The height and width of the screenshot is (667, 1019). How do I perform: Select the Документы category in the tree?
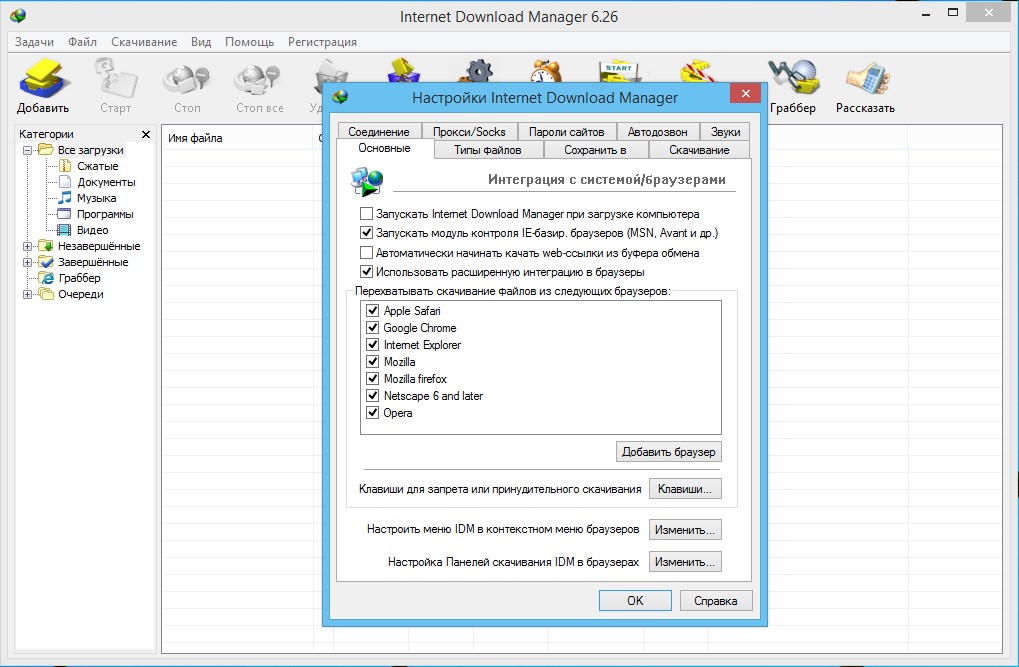(106, 182)
